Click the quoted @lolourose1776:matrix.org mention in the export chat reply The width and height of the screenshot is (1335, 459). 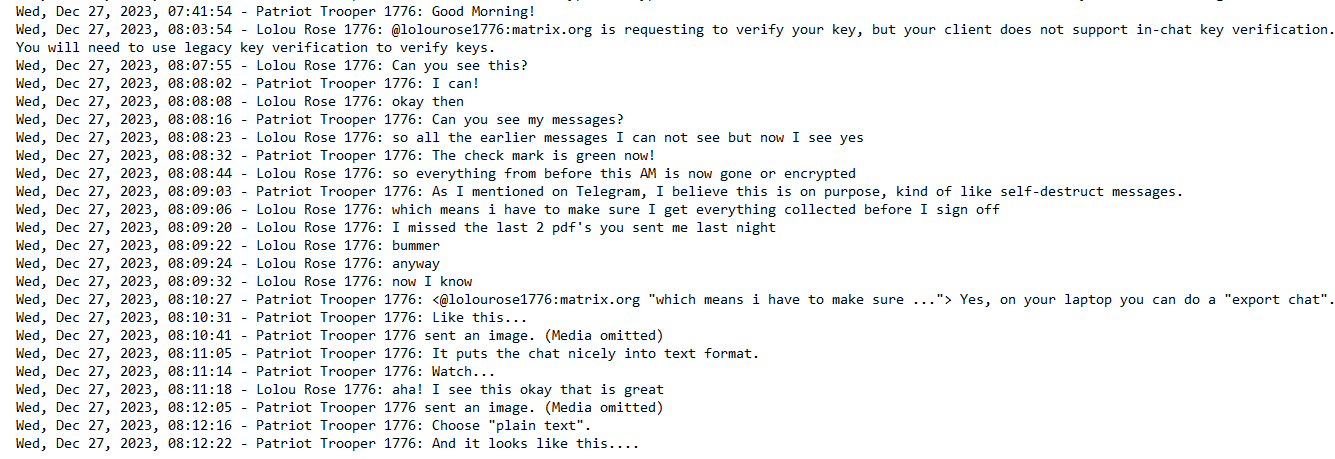(x=540, y=300)
